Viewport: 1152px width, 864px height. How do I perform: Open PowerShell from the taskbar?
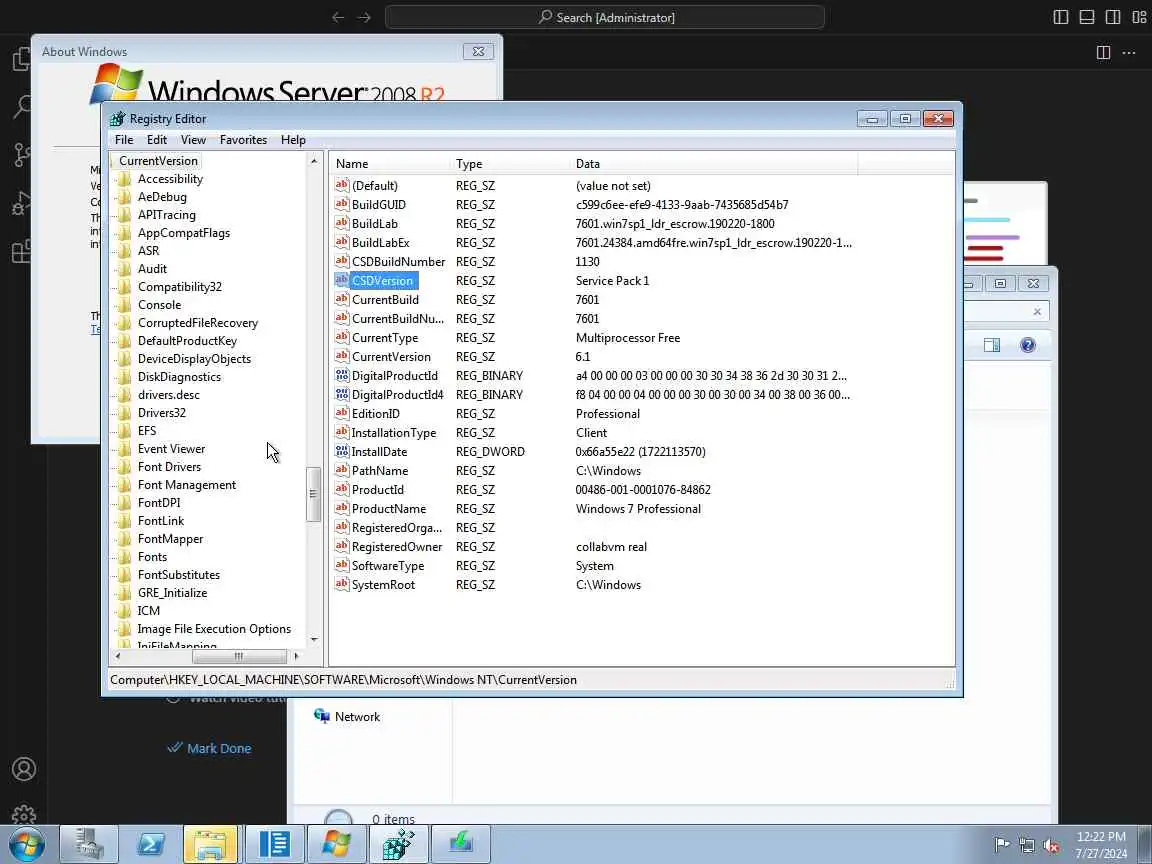tap(151, 843)
